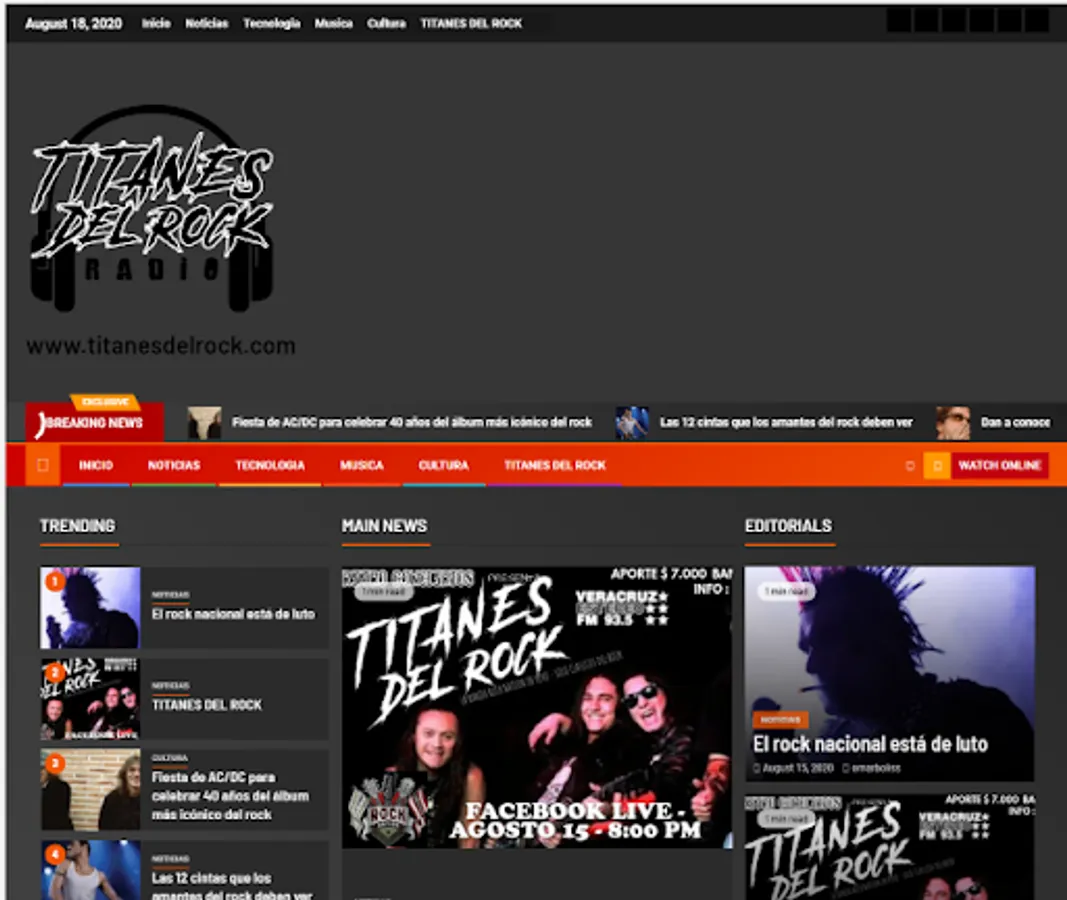
Task: Open TITANES DEL ROCK in the top dark bar
Action: pyautogui.click(x=471, y=23)
